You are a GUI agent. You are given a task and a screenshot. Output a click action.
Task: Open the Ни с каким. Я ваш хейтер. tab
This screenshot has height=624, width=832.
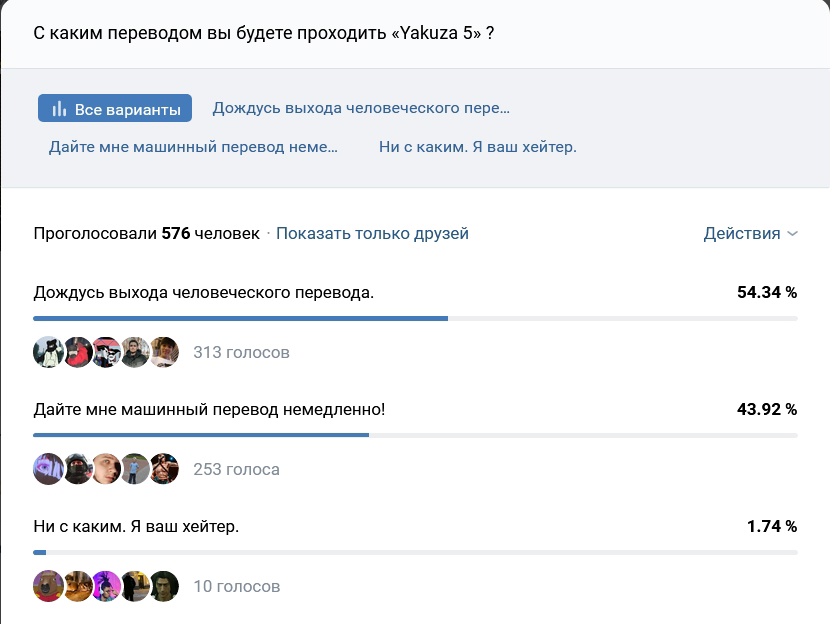coord(478,146)
